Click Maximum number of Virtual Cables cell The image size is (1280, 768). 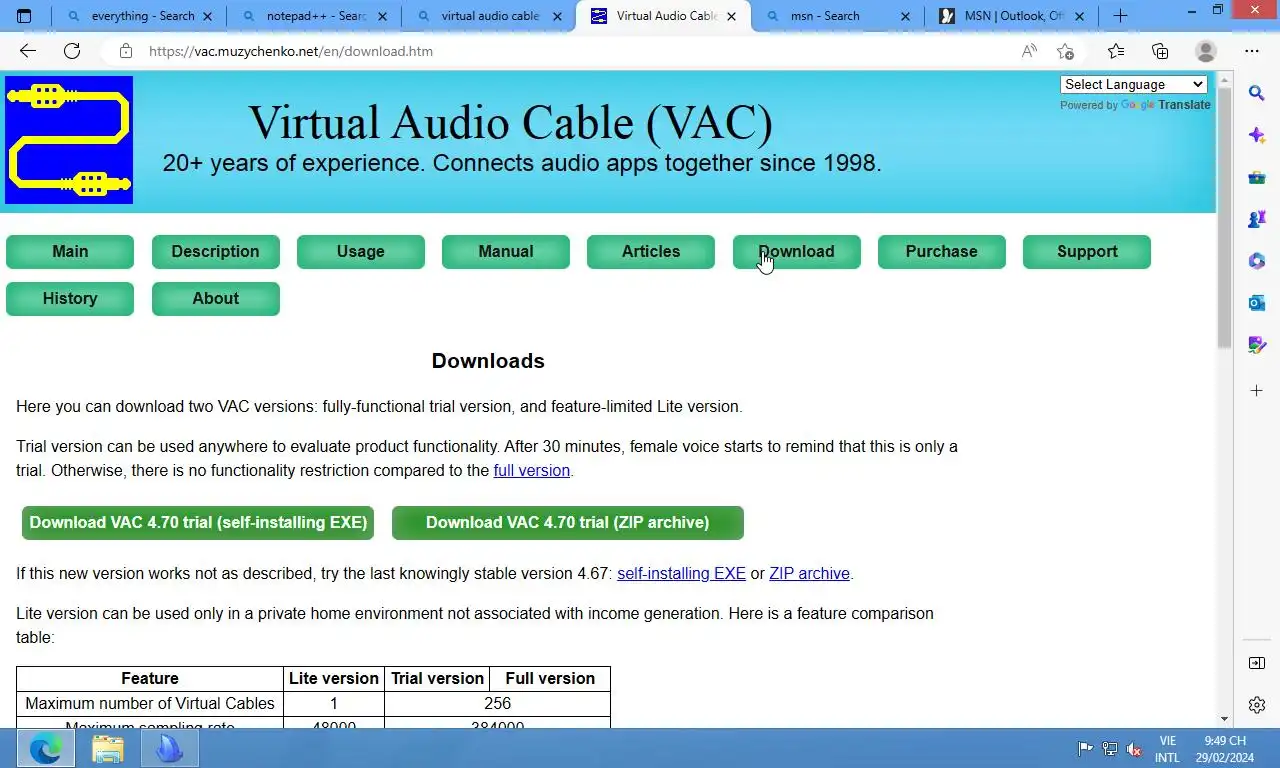[x=150, y=704]
